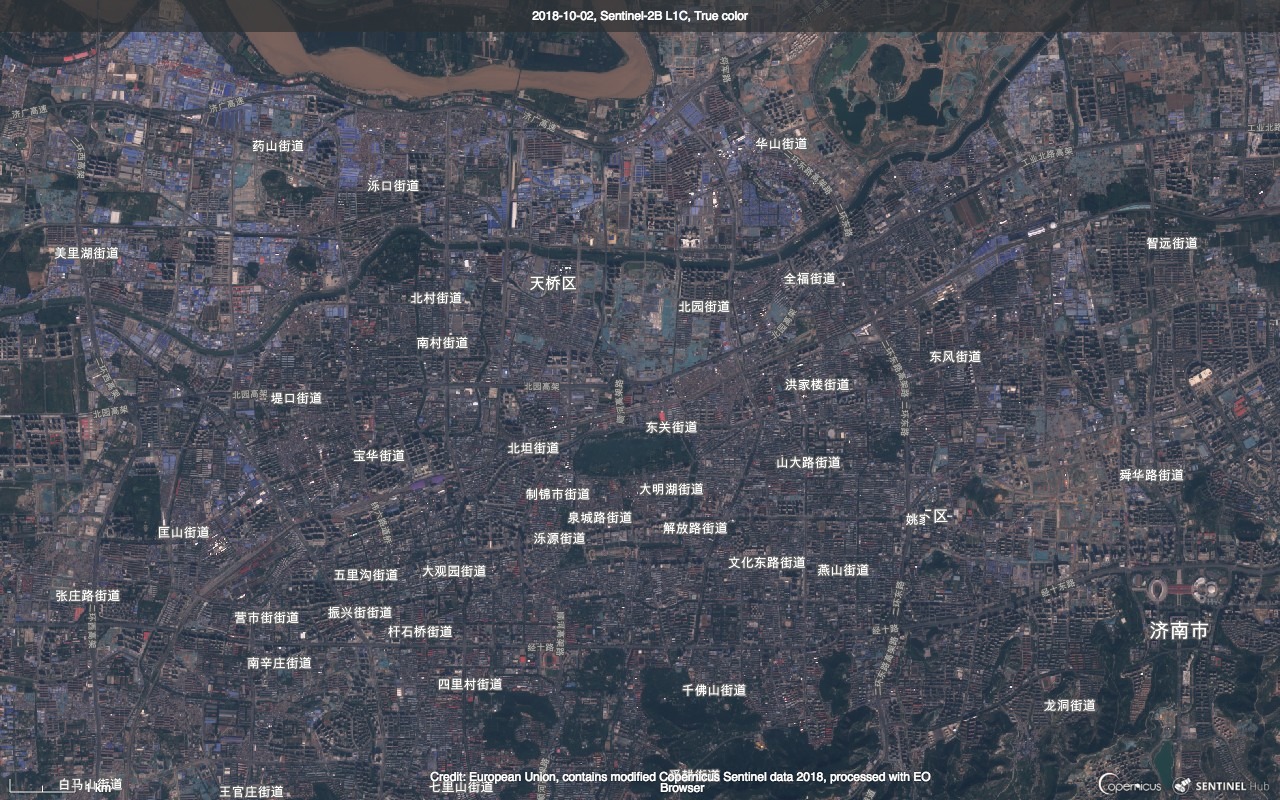Viewport: 1280px width, 800px height.
Task: Click the 东风街道 map label
Action: point(955,357)
